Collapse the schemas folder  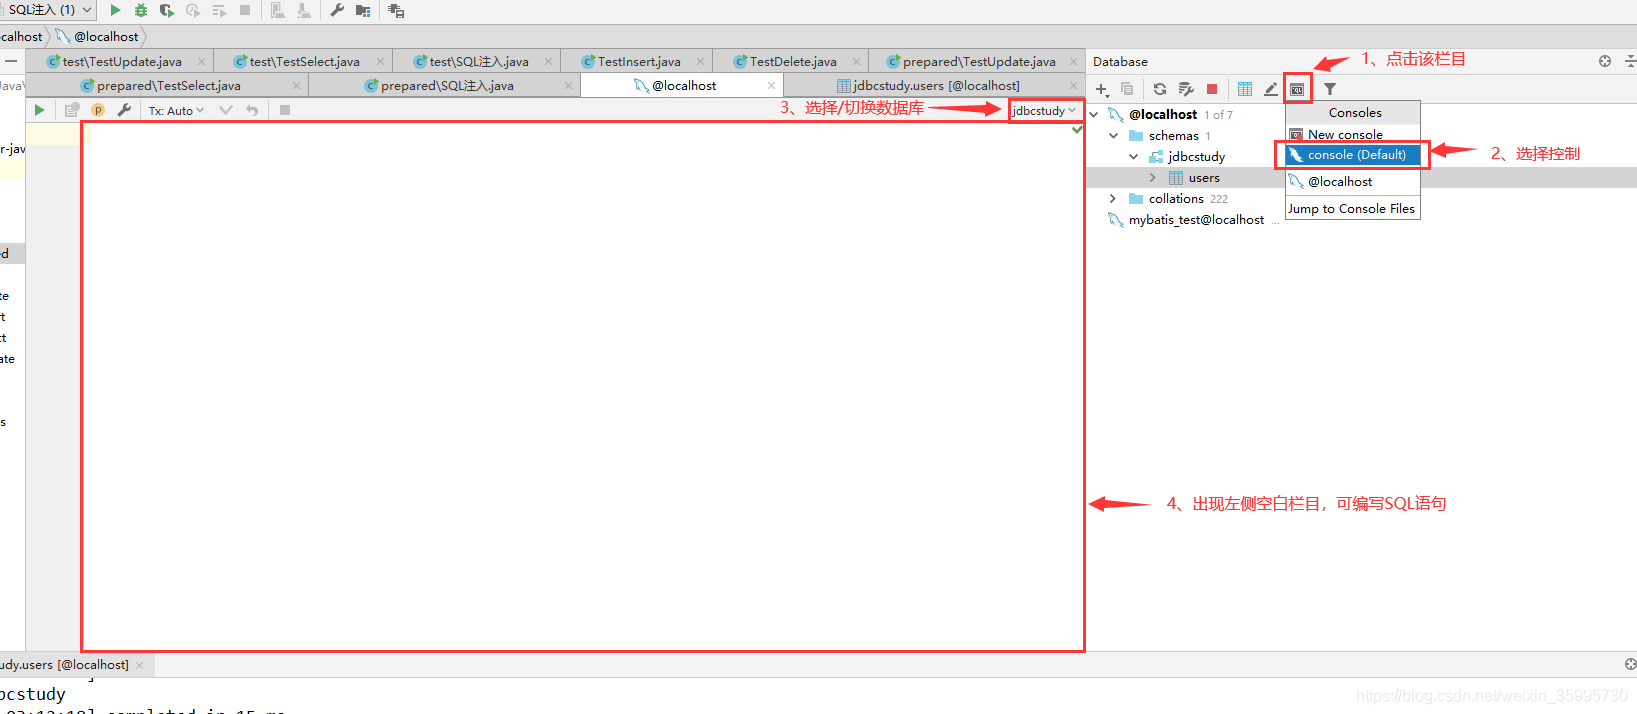(1113, 135)
